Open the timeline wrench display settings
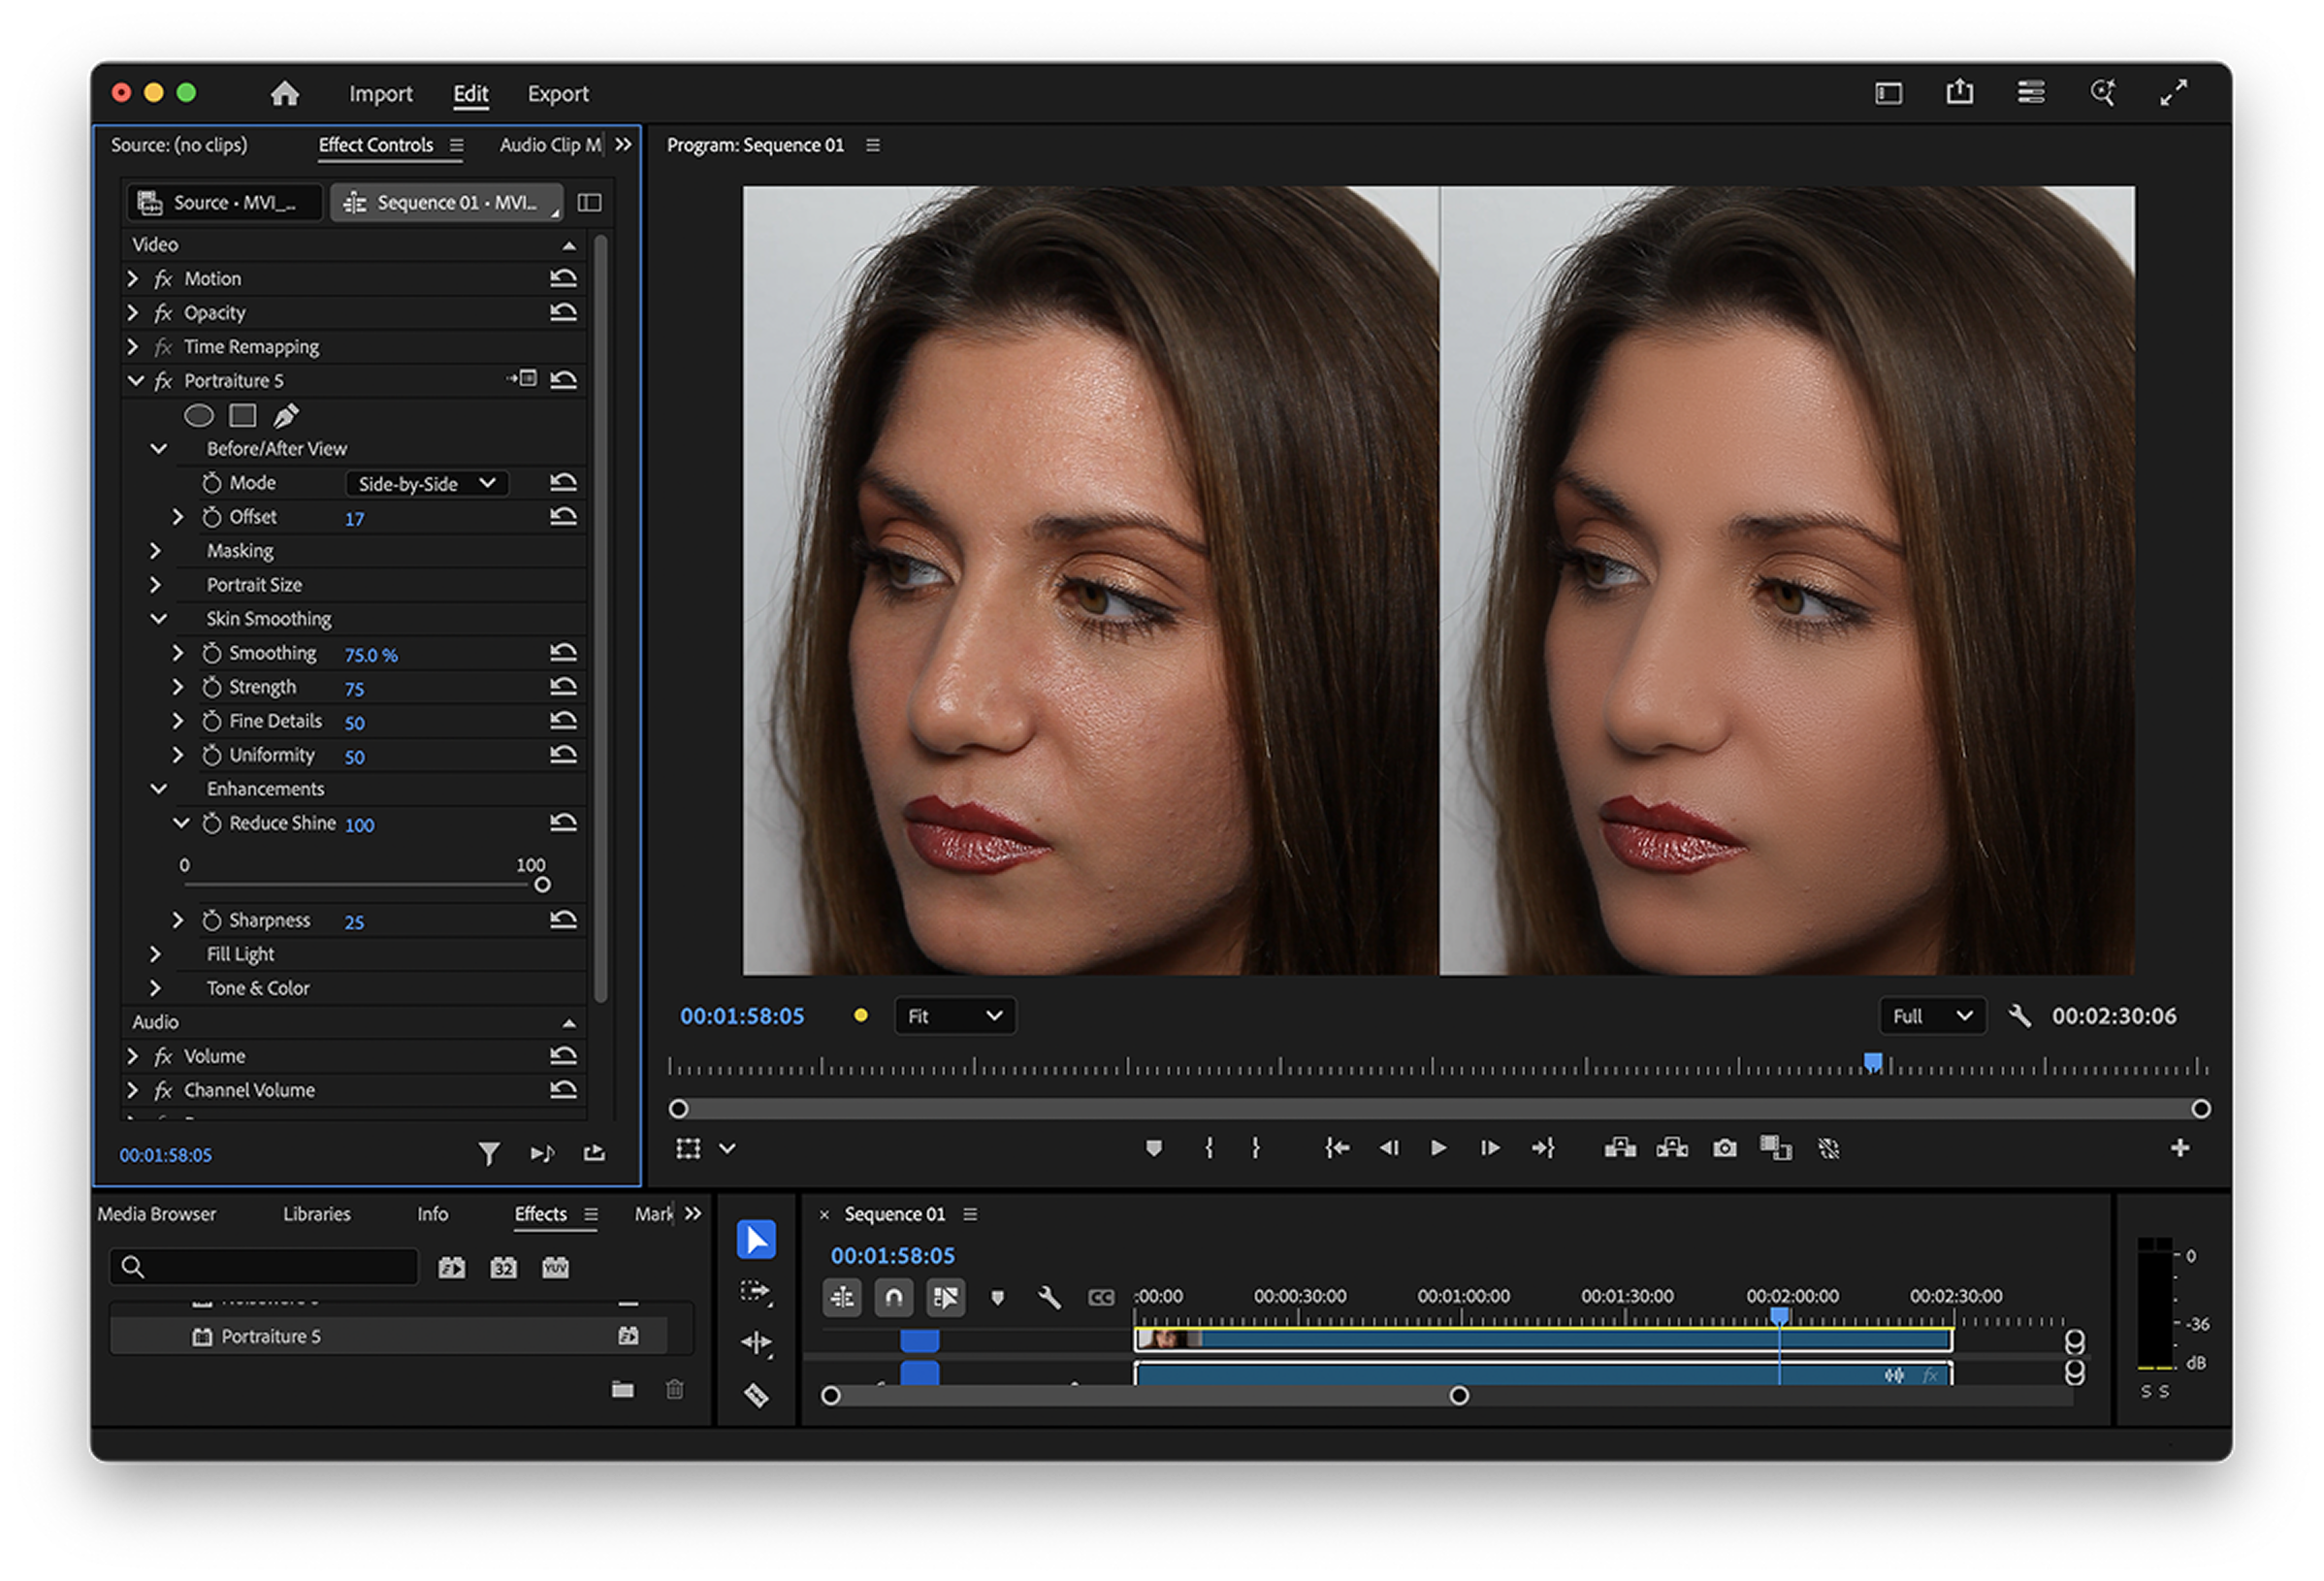 [1048, 1298]
